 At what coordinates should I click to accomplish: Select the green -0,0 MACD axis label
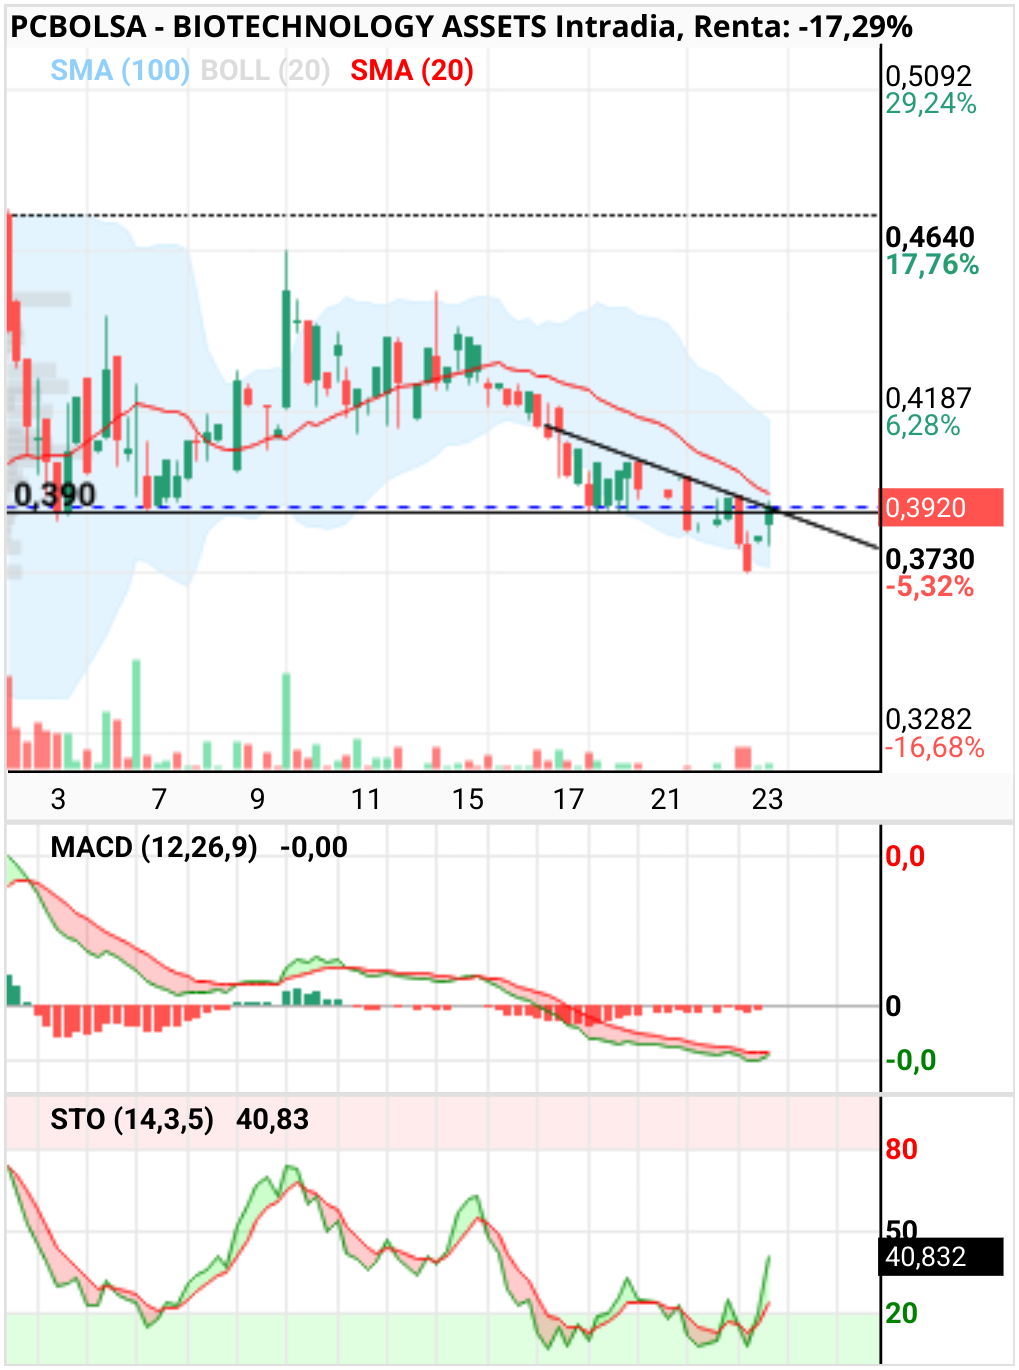(911, 1060)
